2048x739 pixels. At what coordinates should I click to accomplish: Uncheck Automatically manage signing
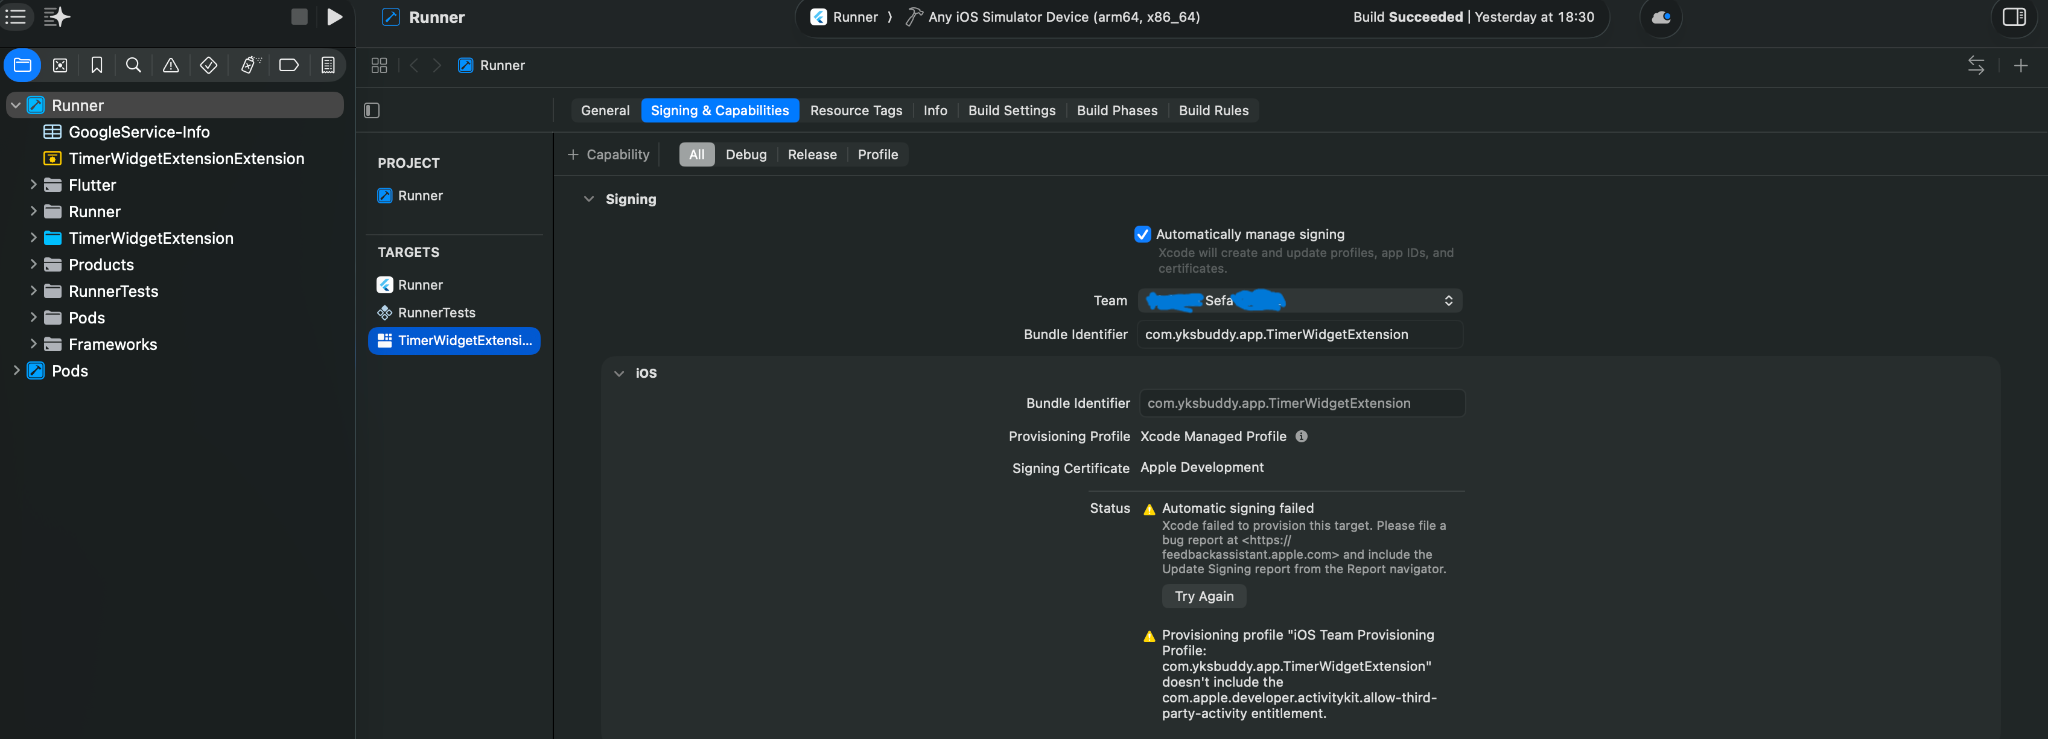(1143, 234)
